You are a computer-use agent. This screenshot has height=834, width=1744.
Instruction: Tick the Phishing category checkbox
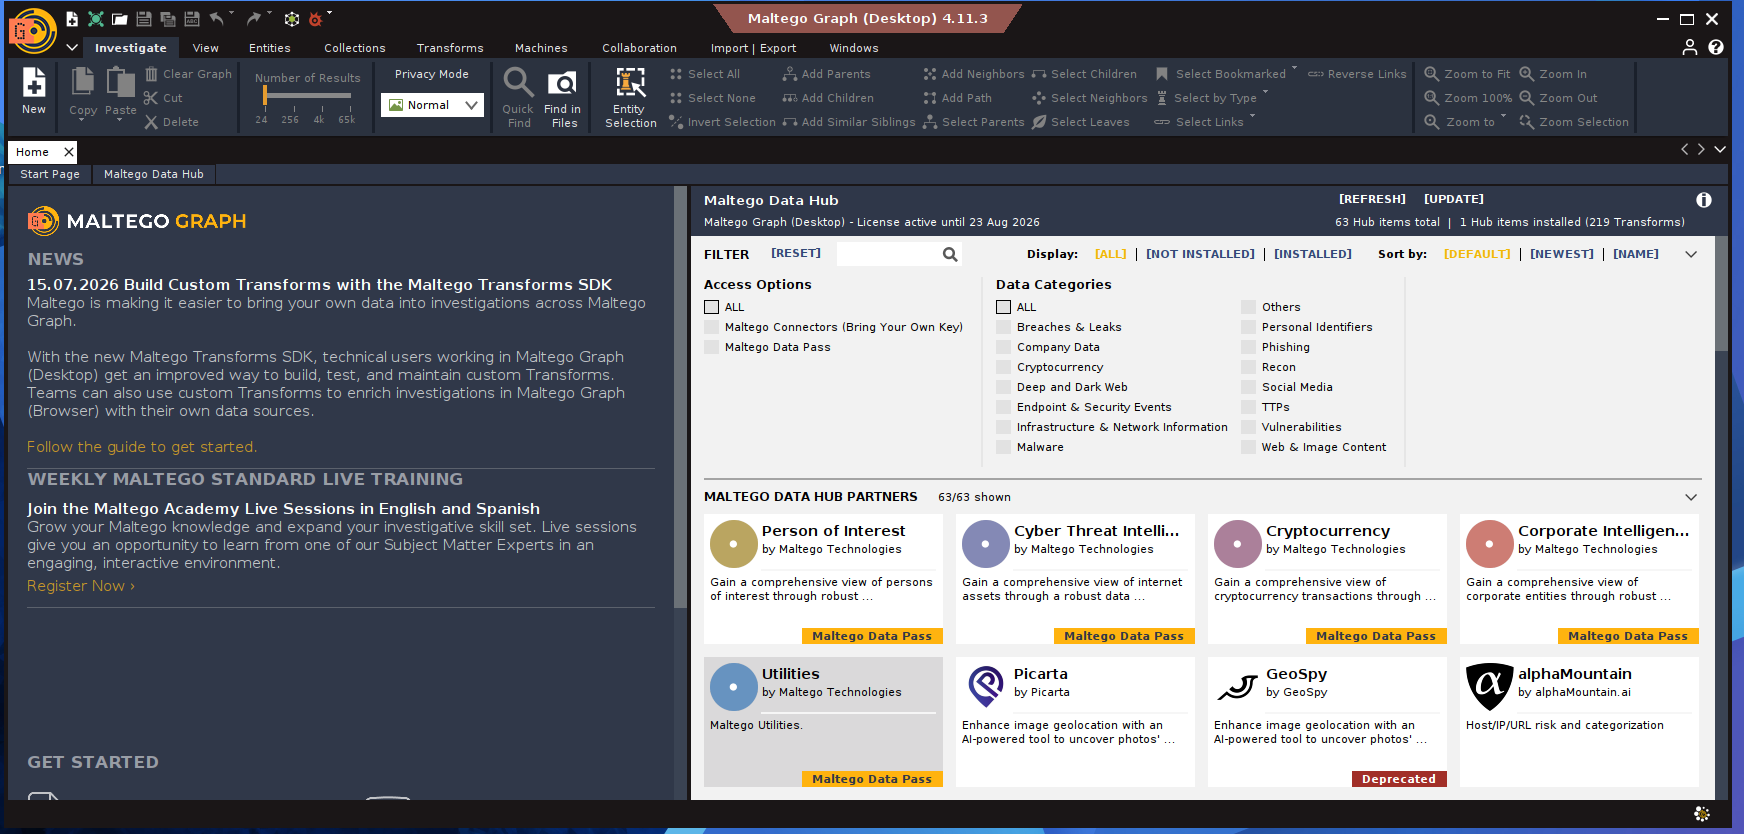pyautogui.click(x=1248, y=347)
